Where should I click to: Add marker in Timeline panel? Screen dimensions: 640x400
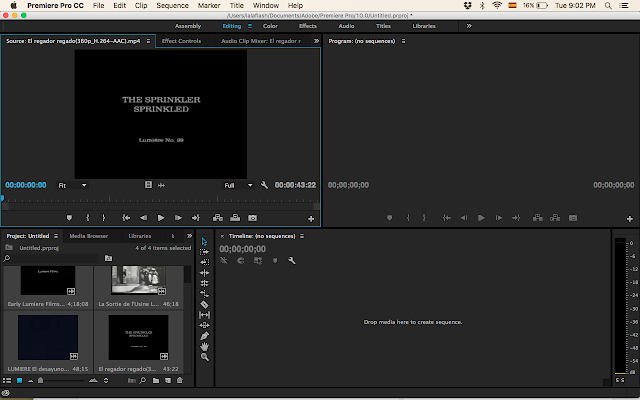(x=275, y=260)
